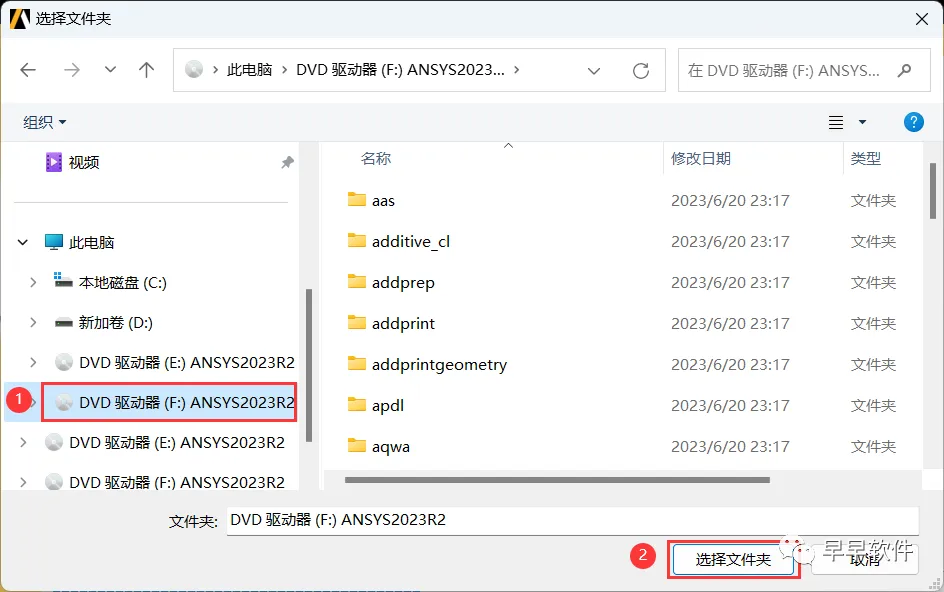Screen dimensions: 944x592
Task: Click the addprep folder icon
Action: tap(357, 281)
